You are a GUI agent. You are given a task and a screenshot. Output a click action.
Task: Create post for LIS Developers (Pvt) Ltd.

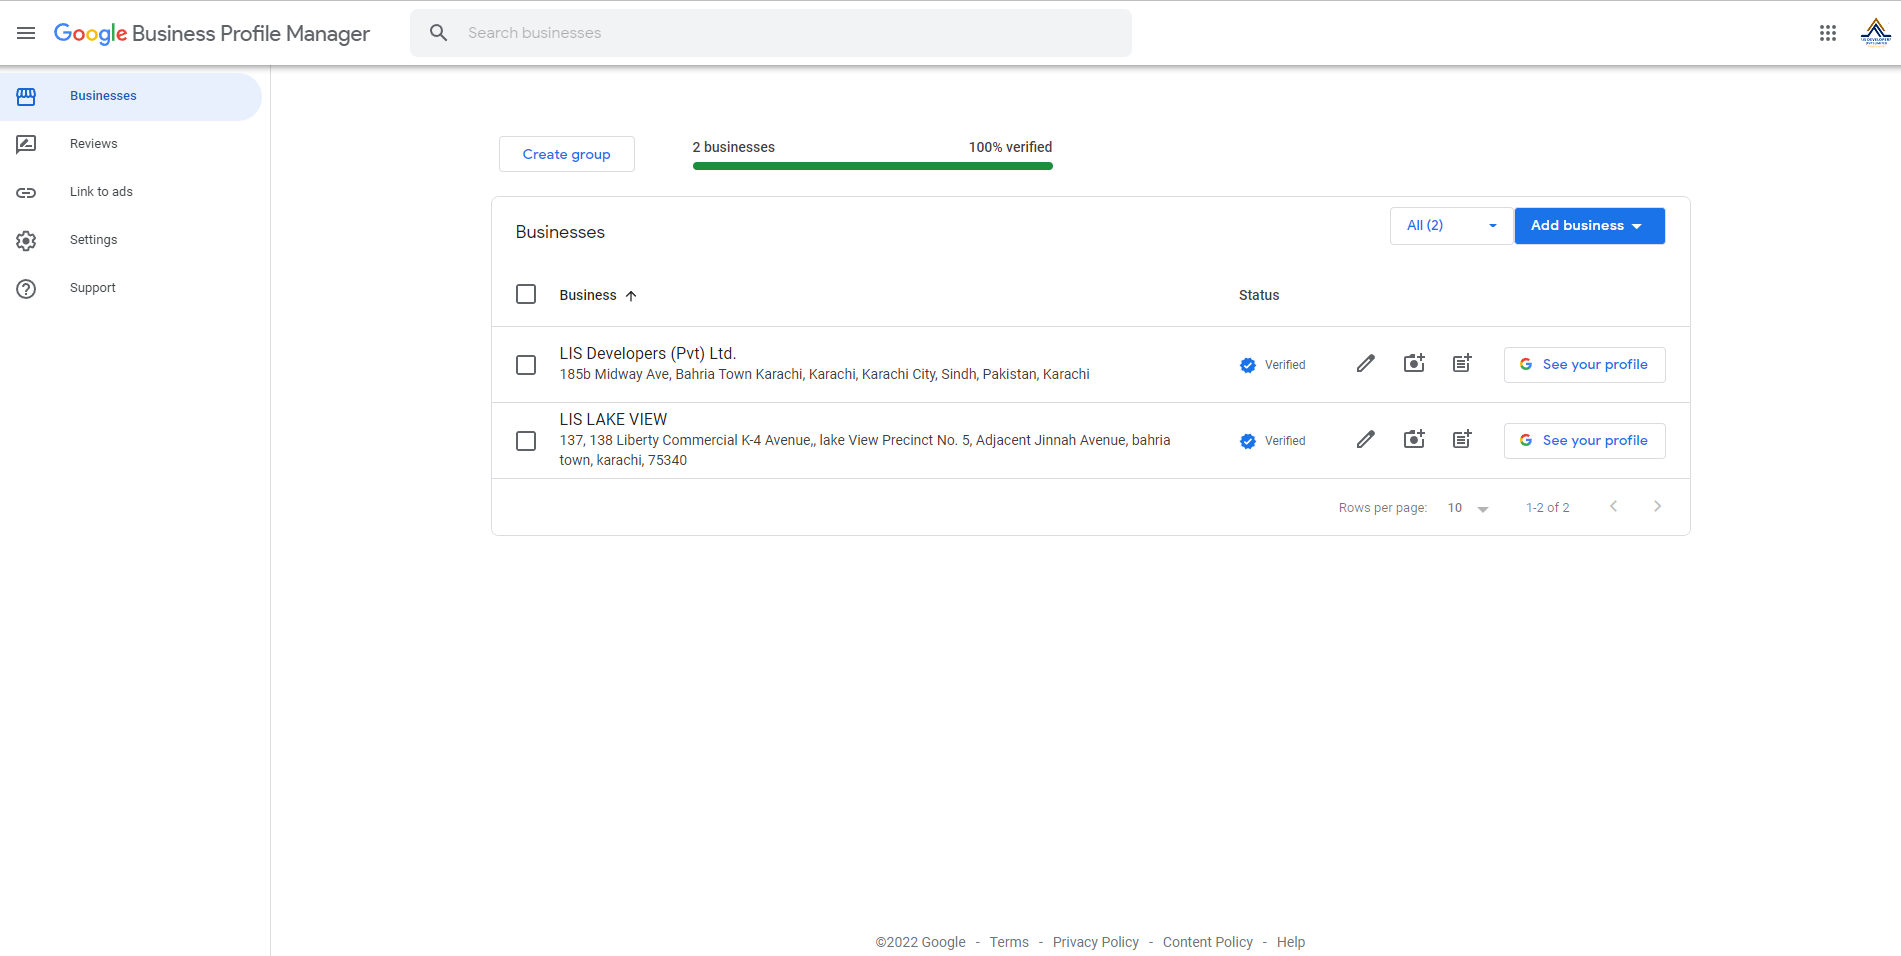pos(1462,363)
